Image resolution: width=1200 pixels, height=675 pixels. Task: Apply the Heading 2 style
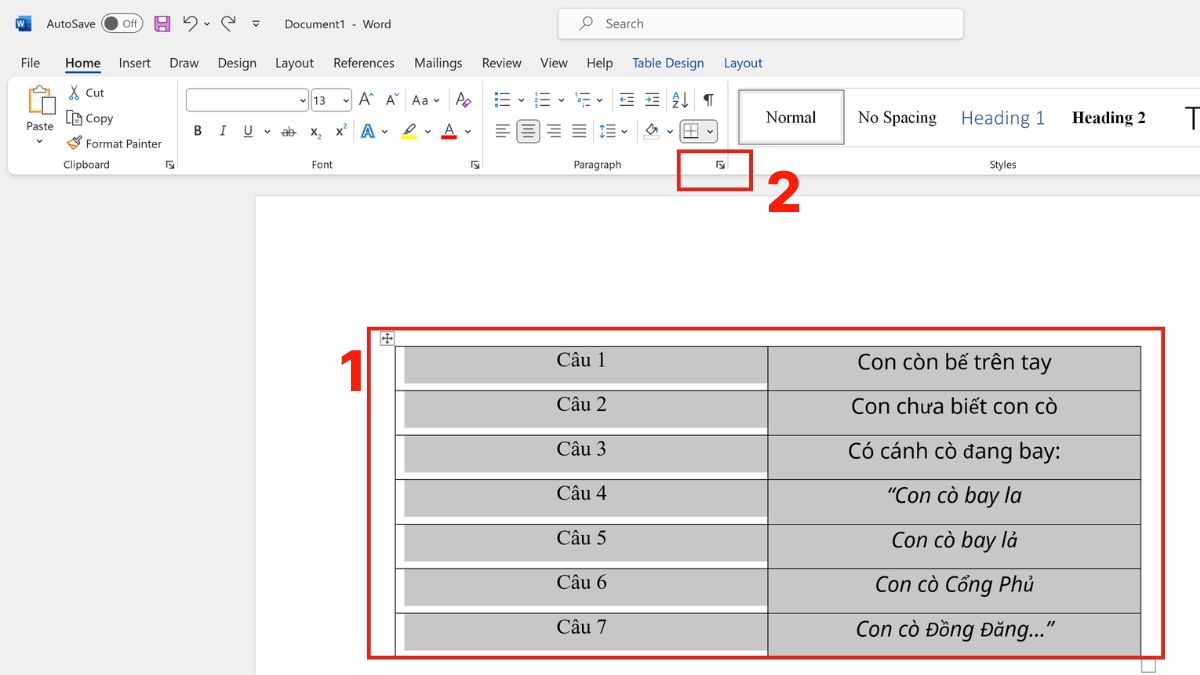(x=1109, y=117)
